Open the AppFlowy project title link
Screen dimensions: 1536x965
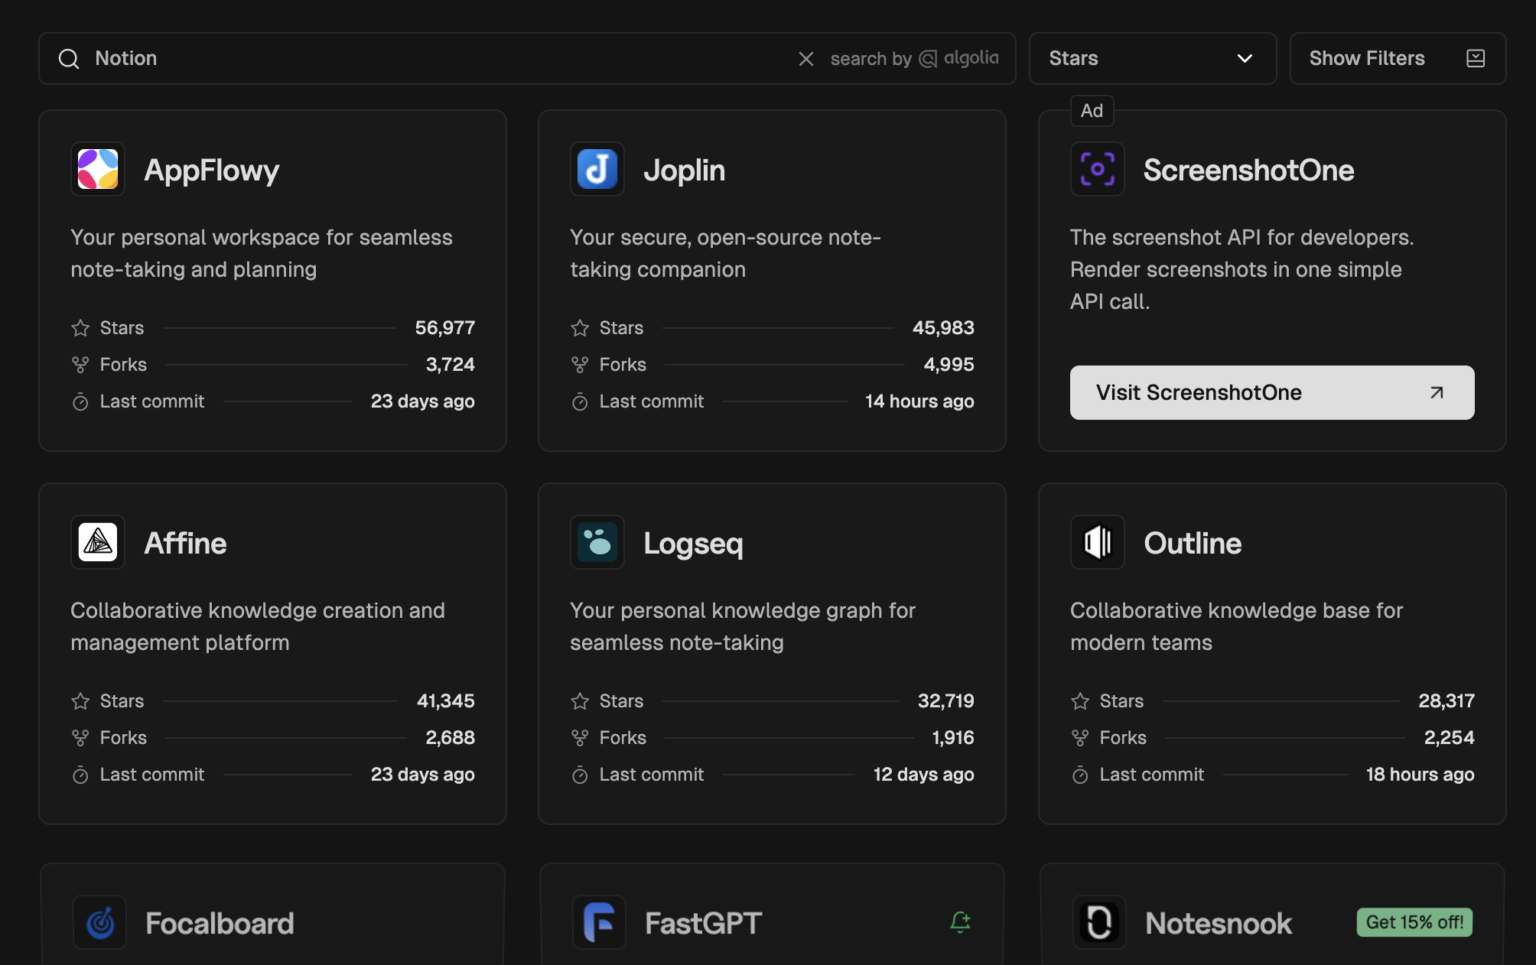(x=212, y=169)
